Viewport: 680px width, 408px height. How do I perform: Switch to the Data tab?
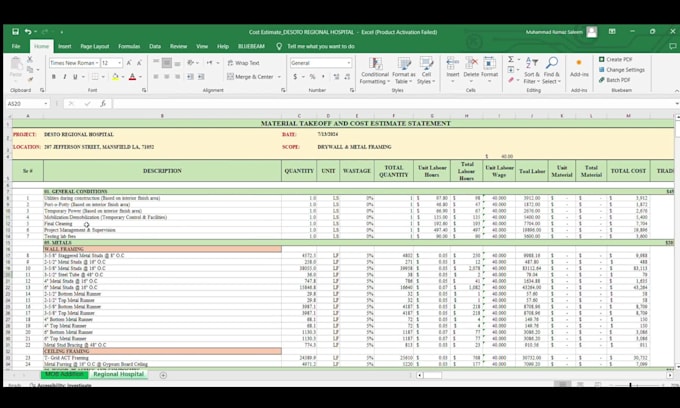coord(155,46)
